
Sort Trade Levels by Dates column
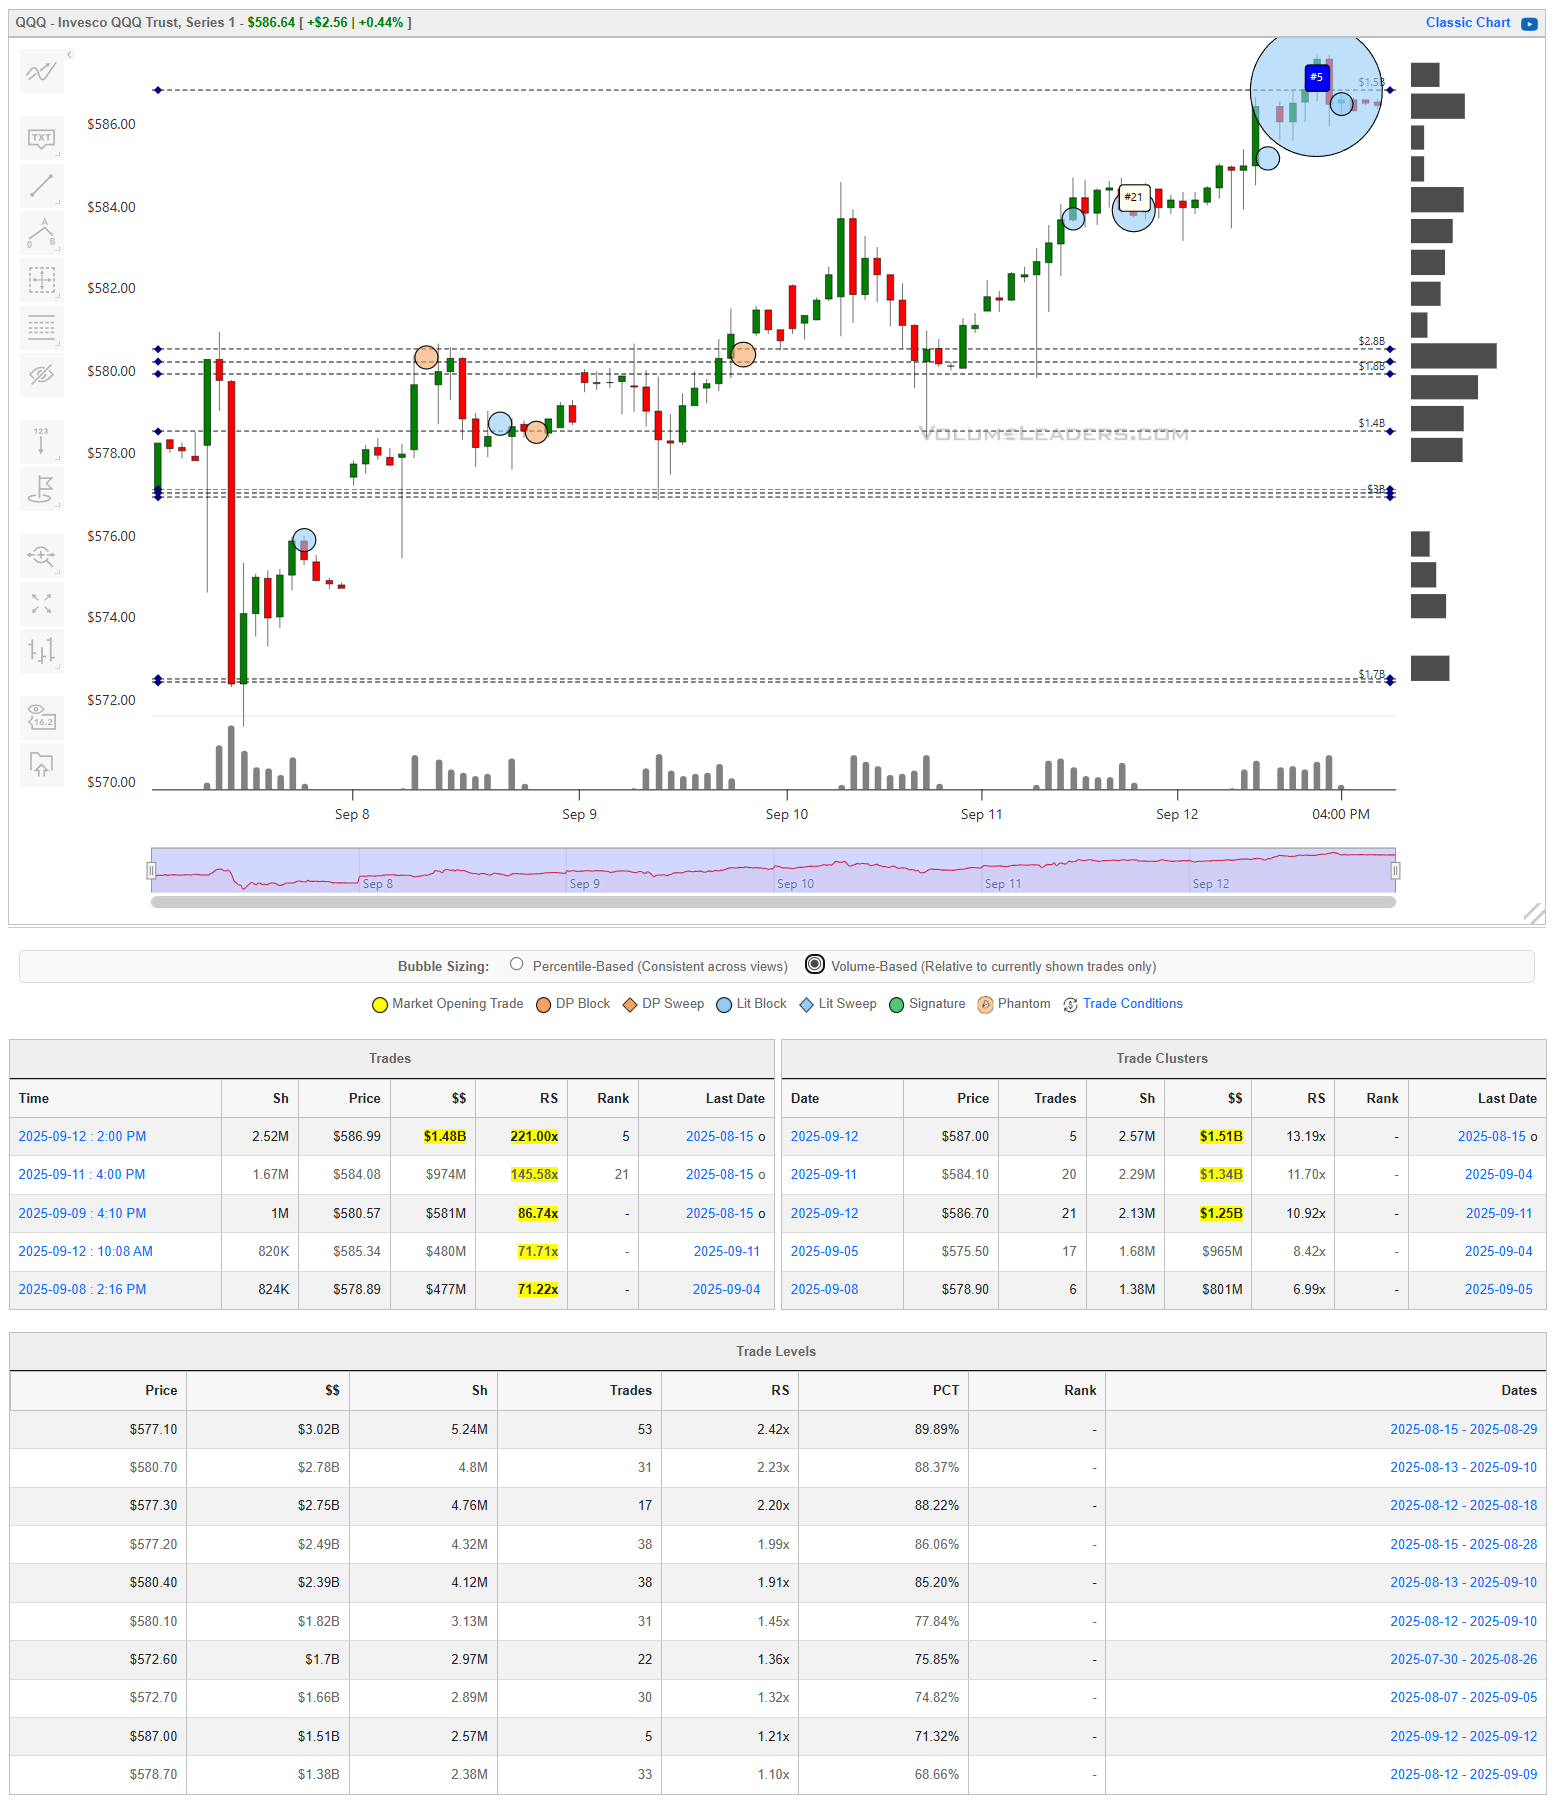[x=1325, y=1390]
